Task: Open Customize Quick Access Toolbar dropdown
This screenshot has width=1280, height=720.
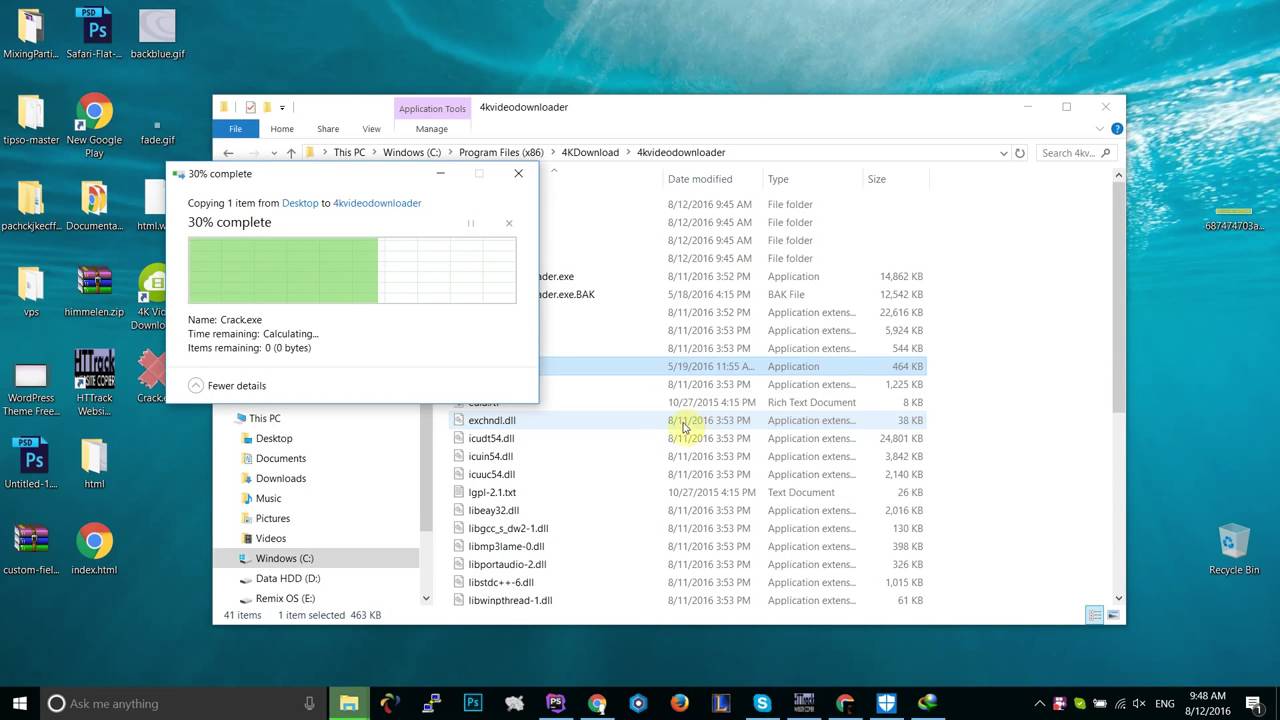Action: 282,107
